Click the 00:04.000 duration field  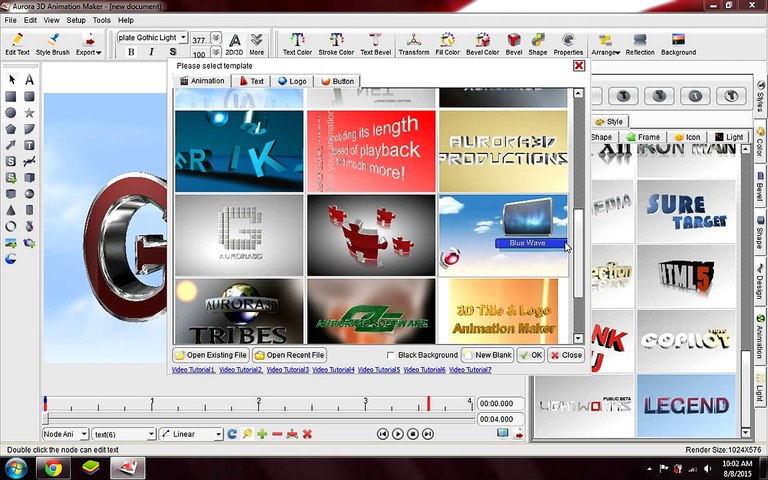[501, 419]
